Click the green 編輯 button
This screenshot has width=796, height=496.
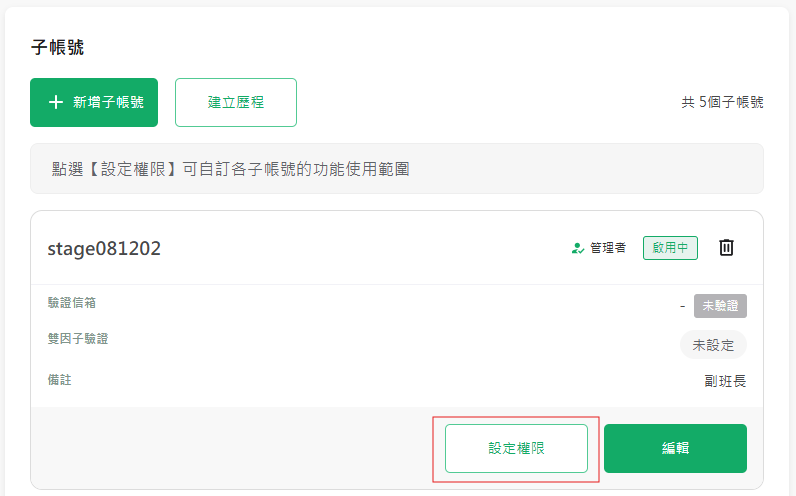(675, 448)
